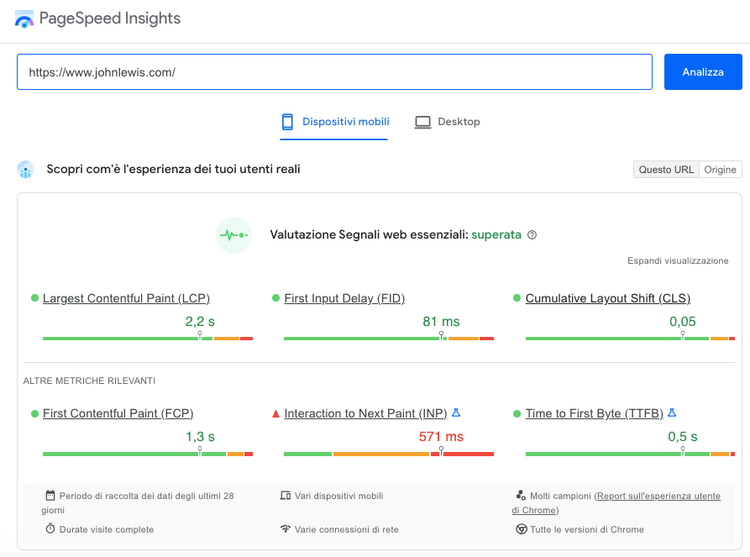Click the PageSpeed Insights logo icon
This screenshot has width=750, height=557.
click(24, 19)
